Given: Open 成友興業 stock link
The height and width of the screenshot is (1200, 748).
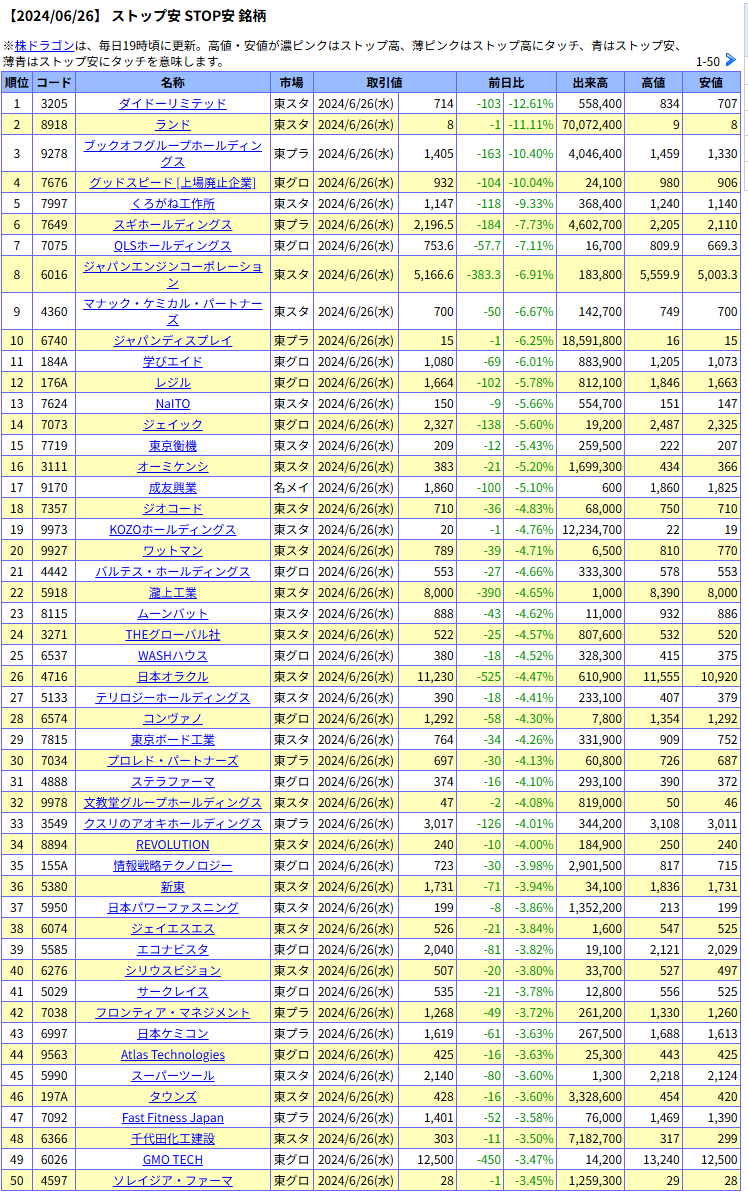Looking at the screenshot, I should [172, 487].
